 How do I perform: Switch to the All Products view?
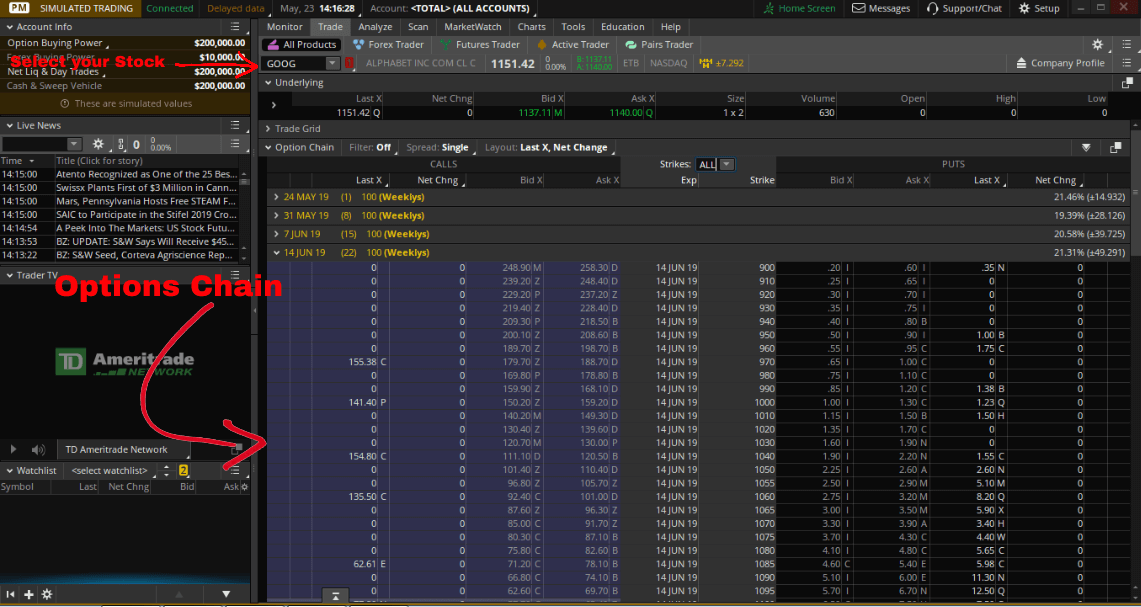301,44
